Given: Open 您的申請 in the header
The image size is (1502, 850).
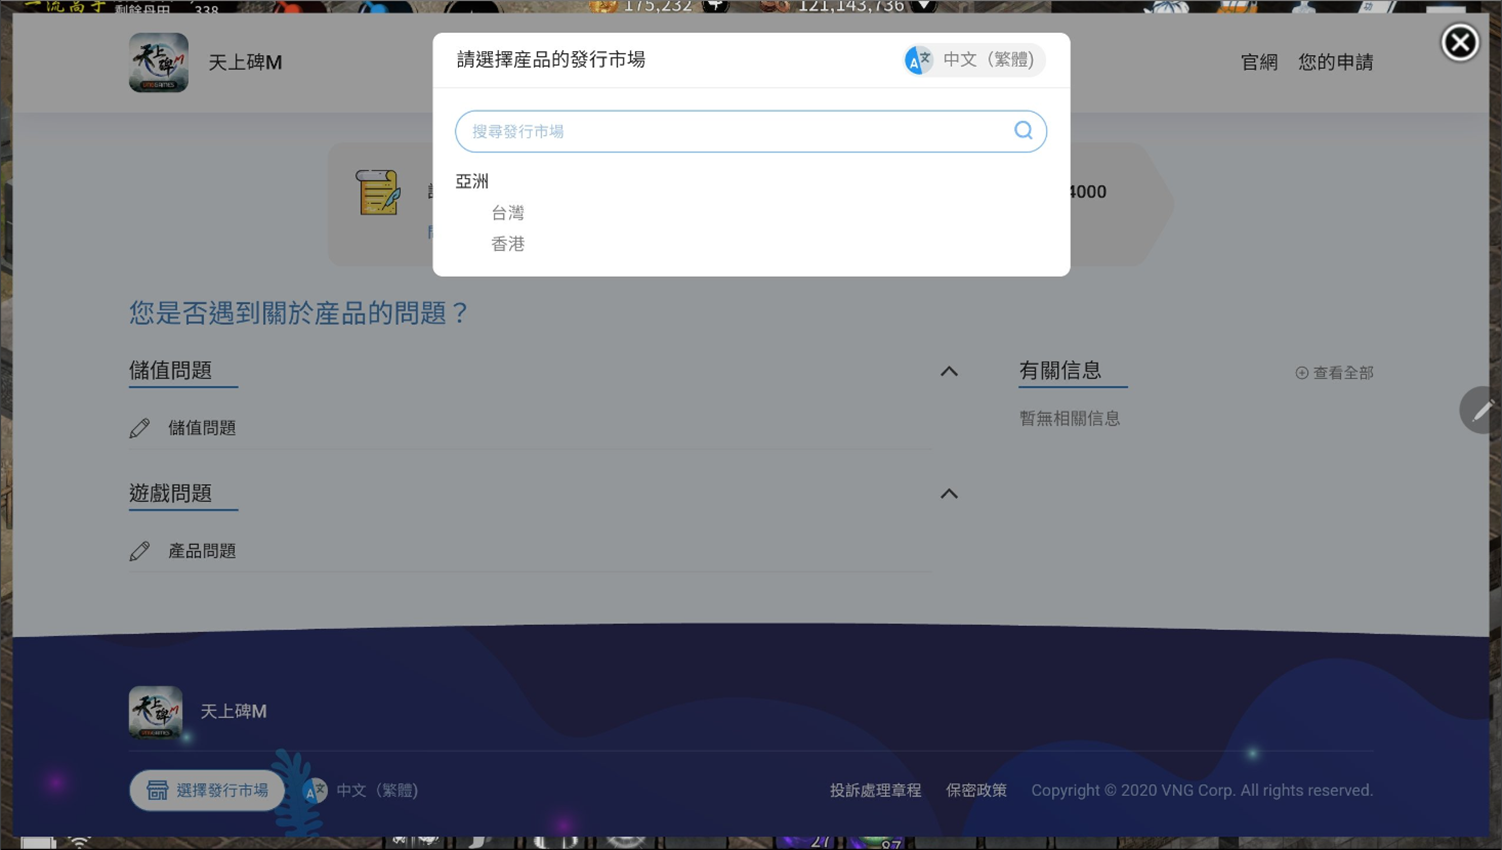Looking at the screenshot, I should point(1335,62).
